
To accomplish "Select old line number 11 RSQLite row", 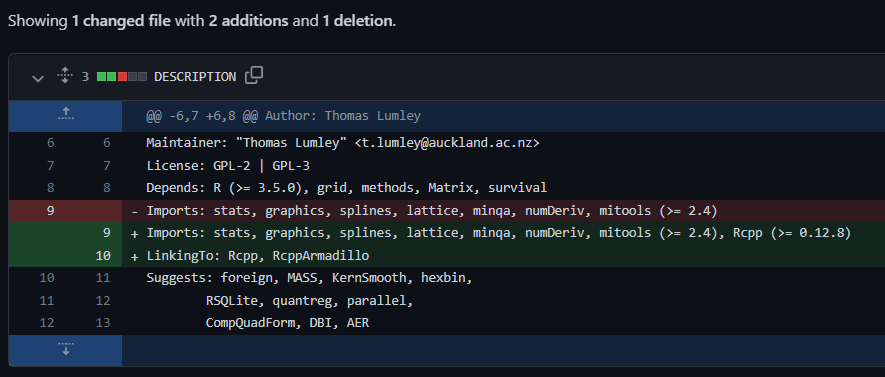I will click(x=47, y=301).
